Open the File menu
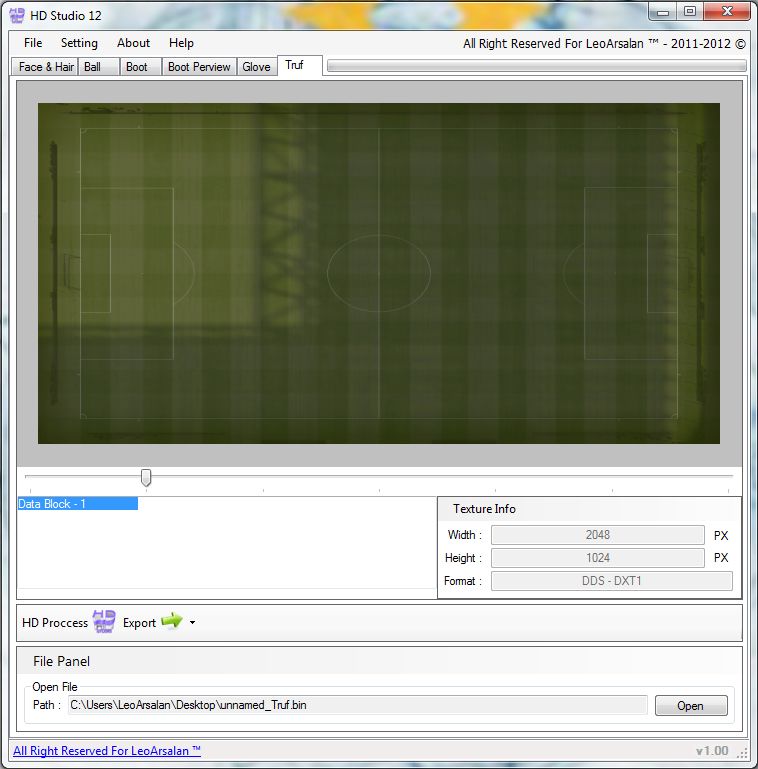The width and height of the screenshot is (758, 769). (x=33, y=43)
